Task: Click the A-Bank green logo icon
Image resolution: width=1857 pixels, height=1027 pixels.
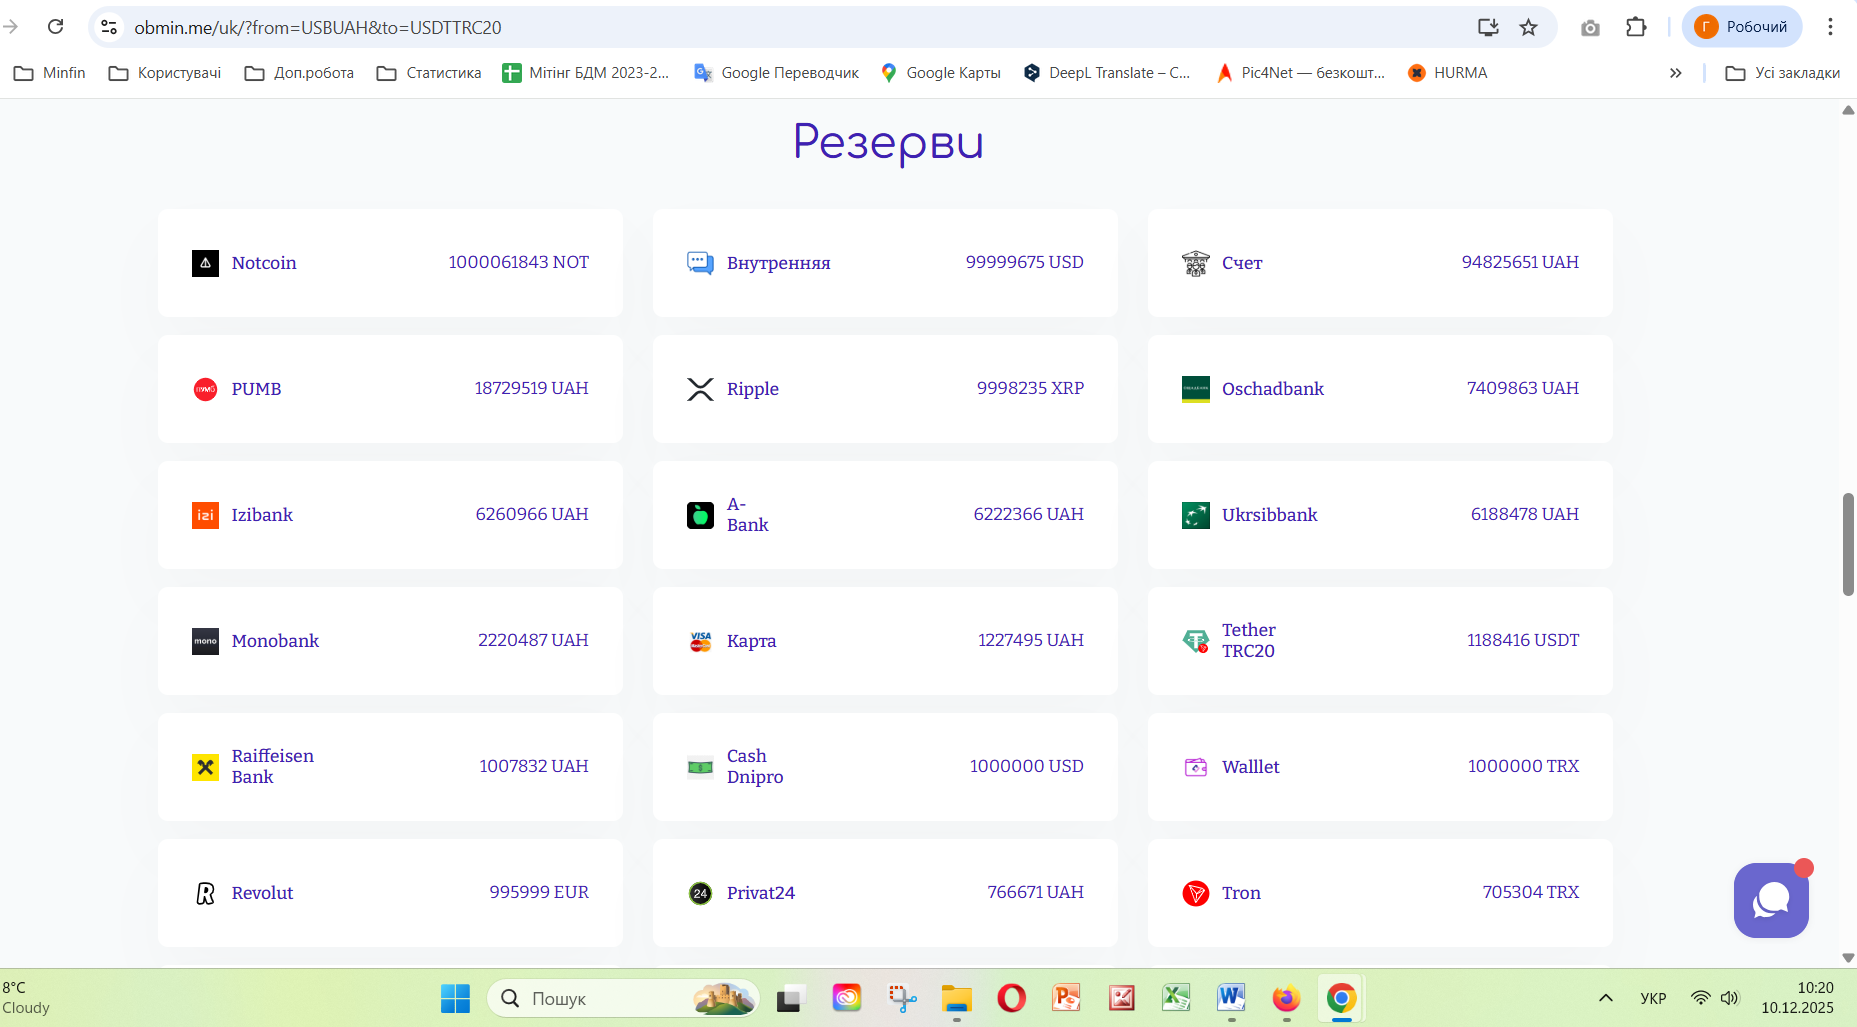Action: (x=700, y=515)
